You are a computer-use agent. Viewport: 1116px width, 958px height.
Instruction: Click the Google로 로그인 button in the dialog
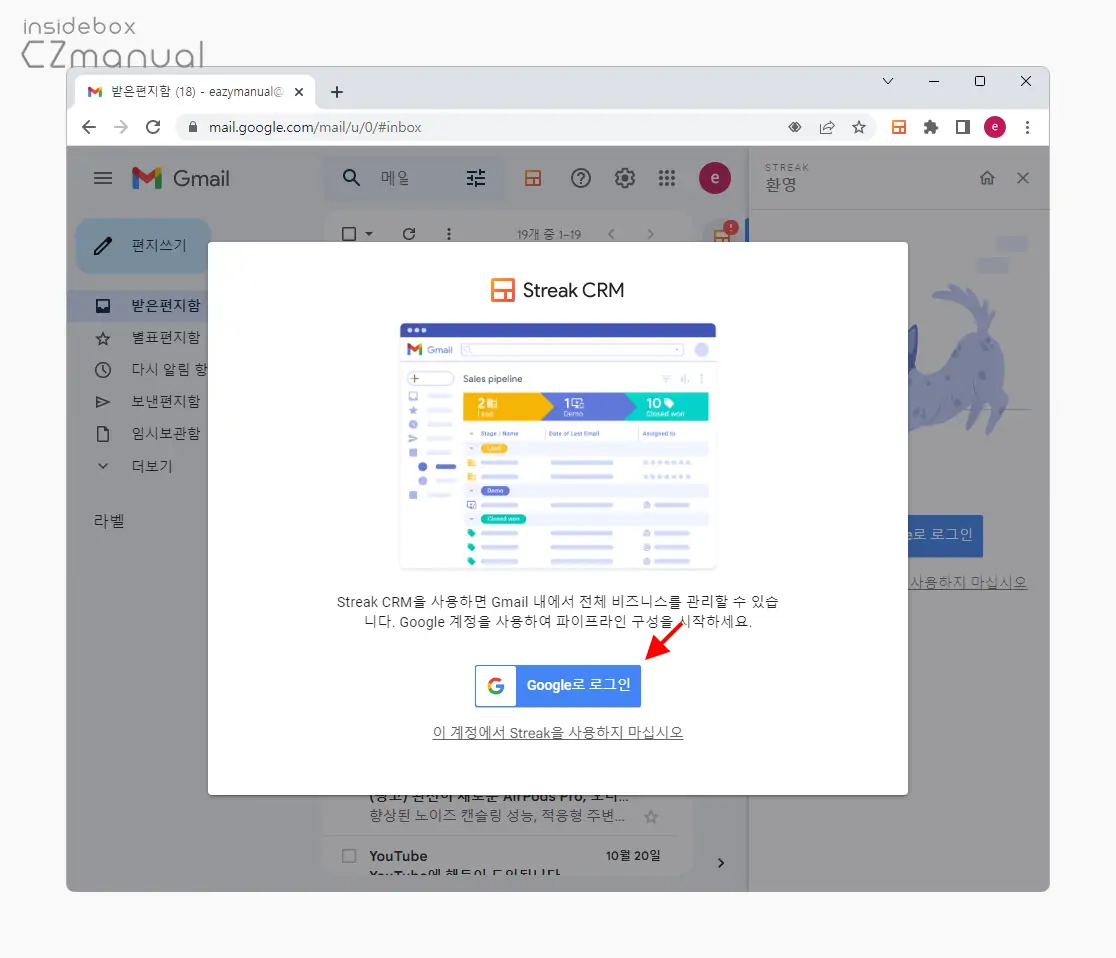coord(557,685)
